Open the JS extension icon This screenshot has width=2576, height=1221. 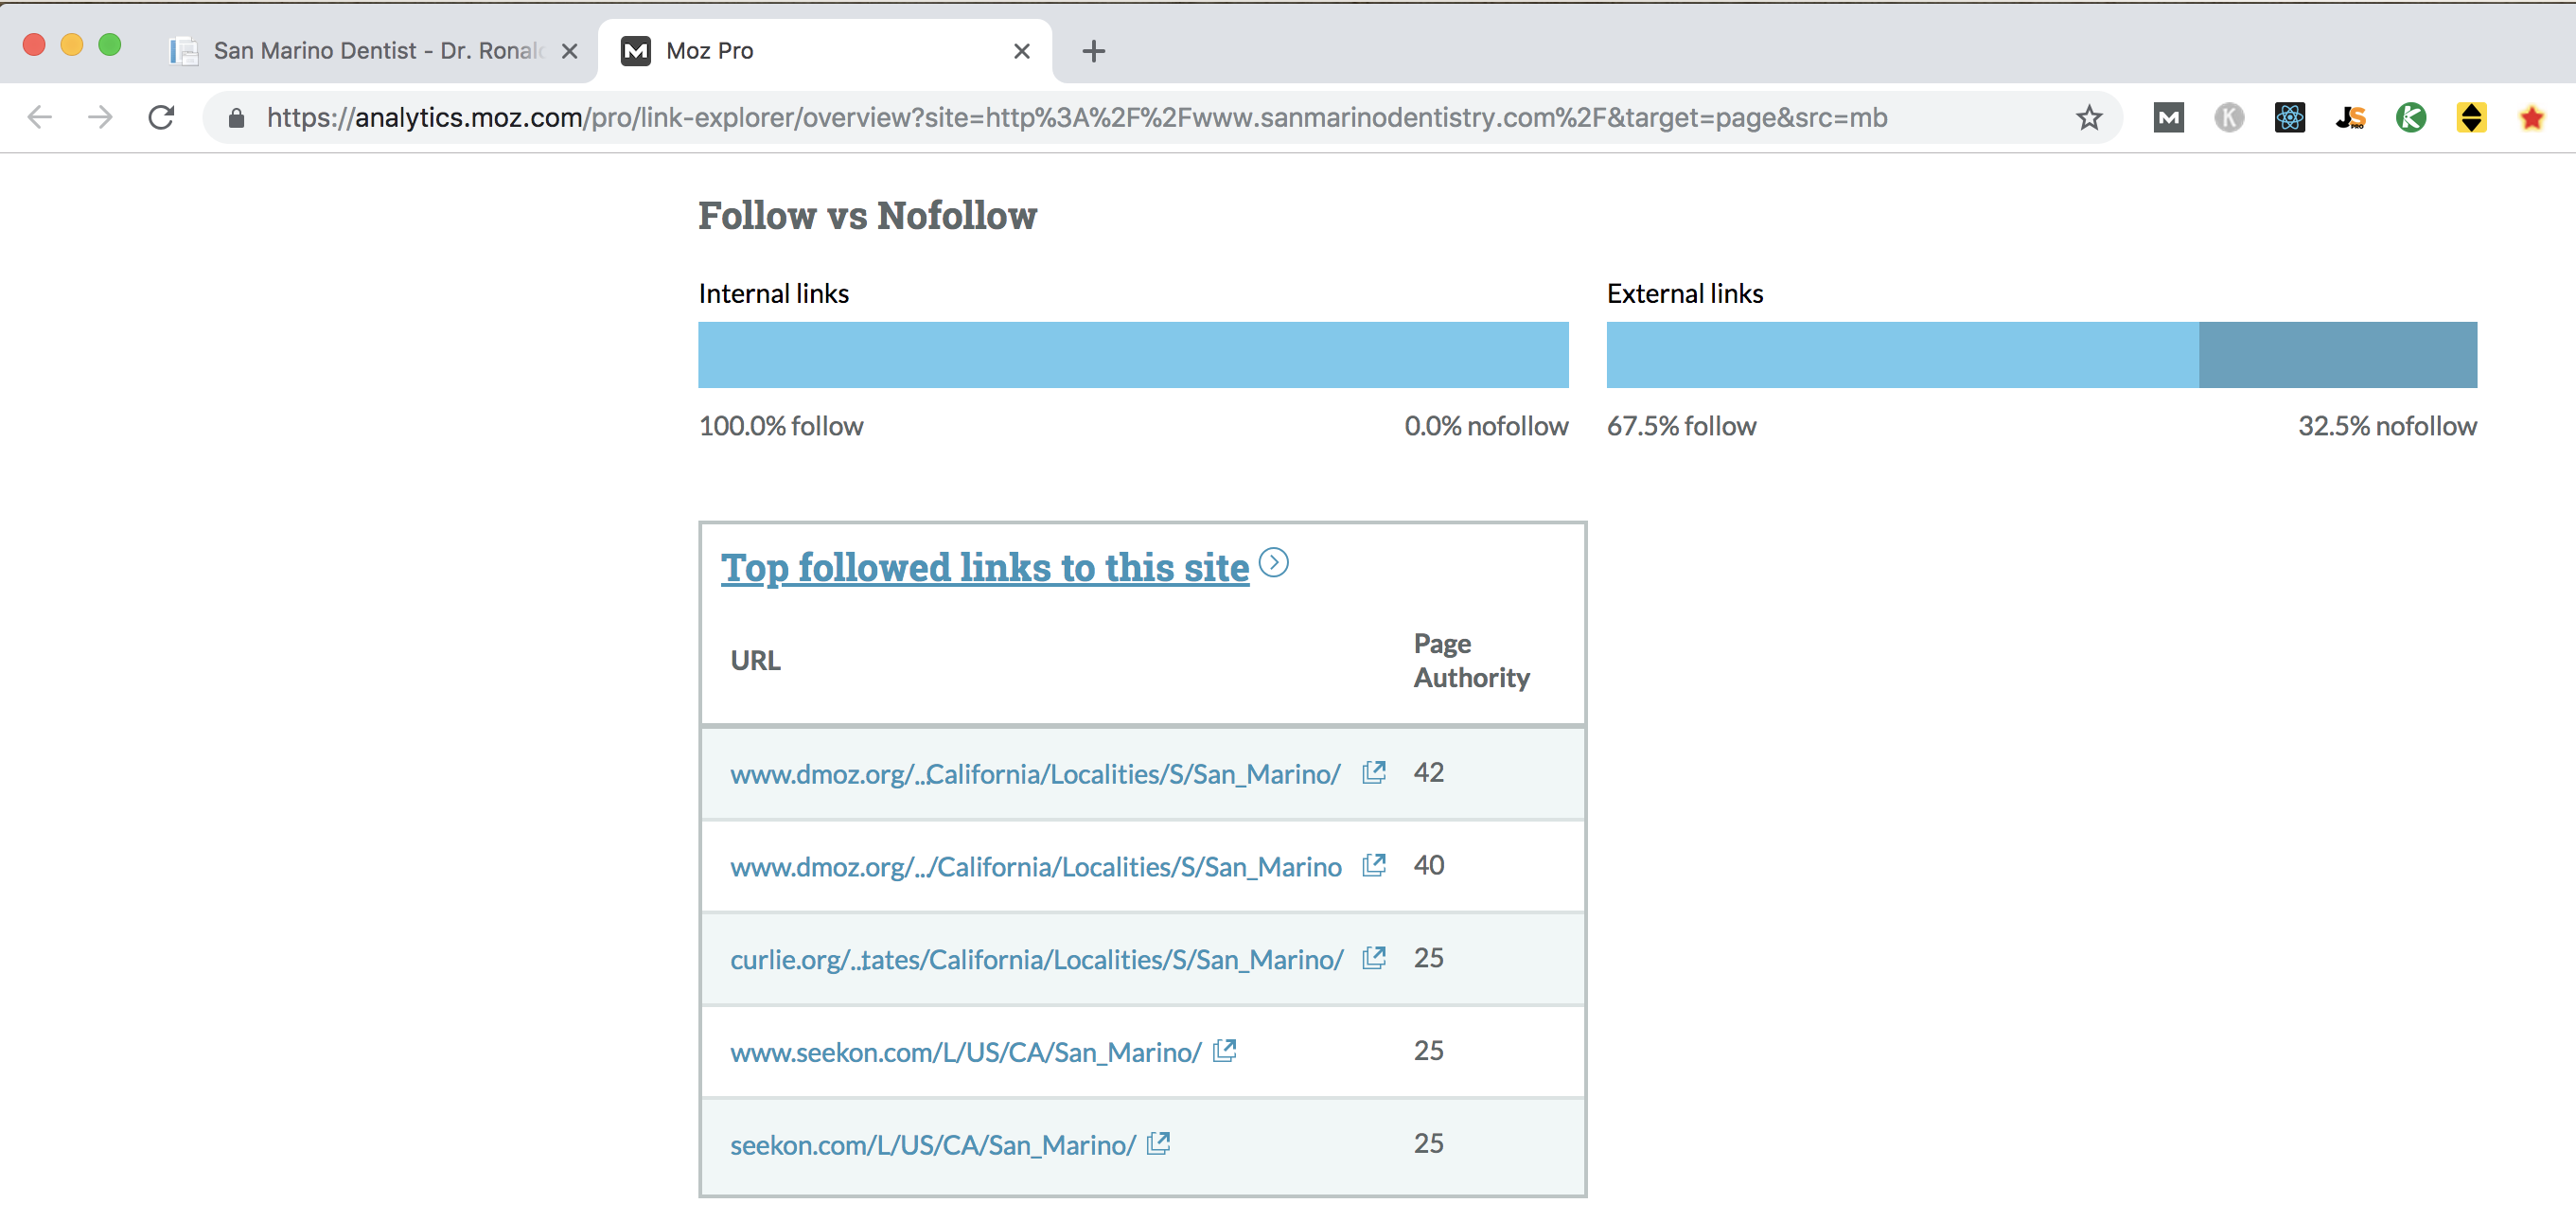[x=2351, y=118]
